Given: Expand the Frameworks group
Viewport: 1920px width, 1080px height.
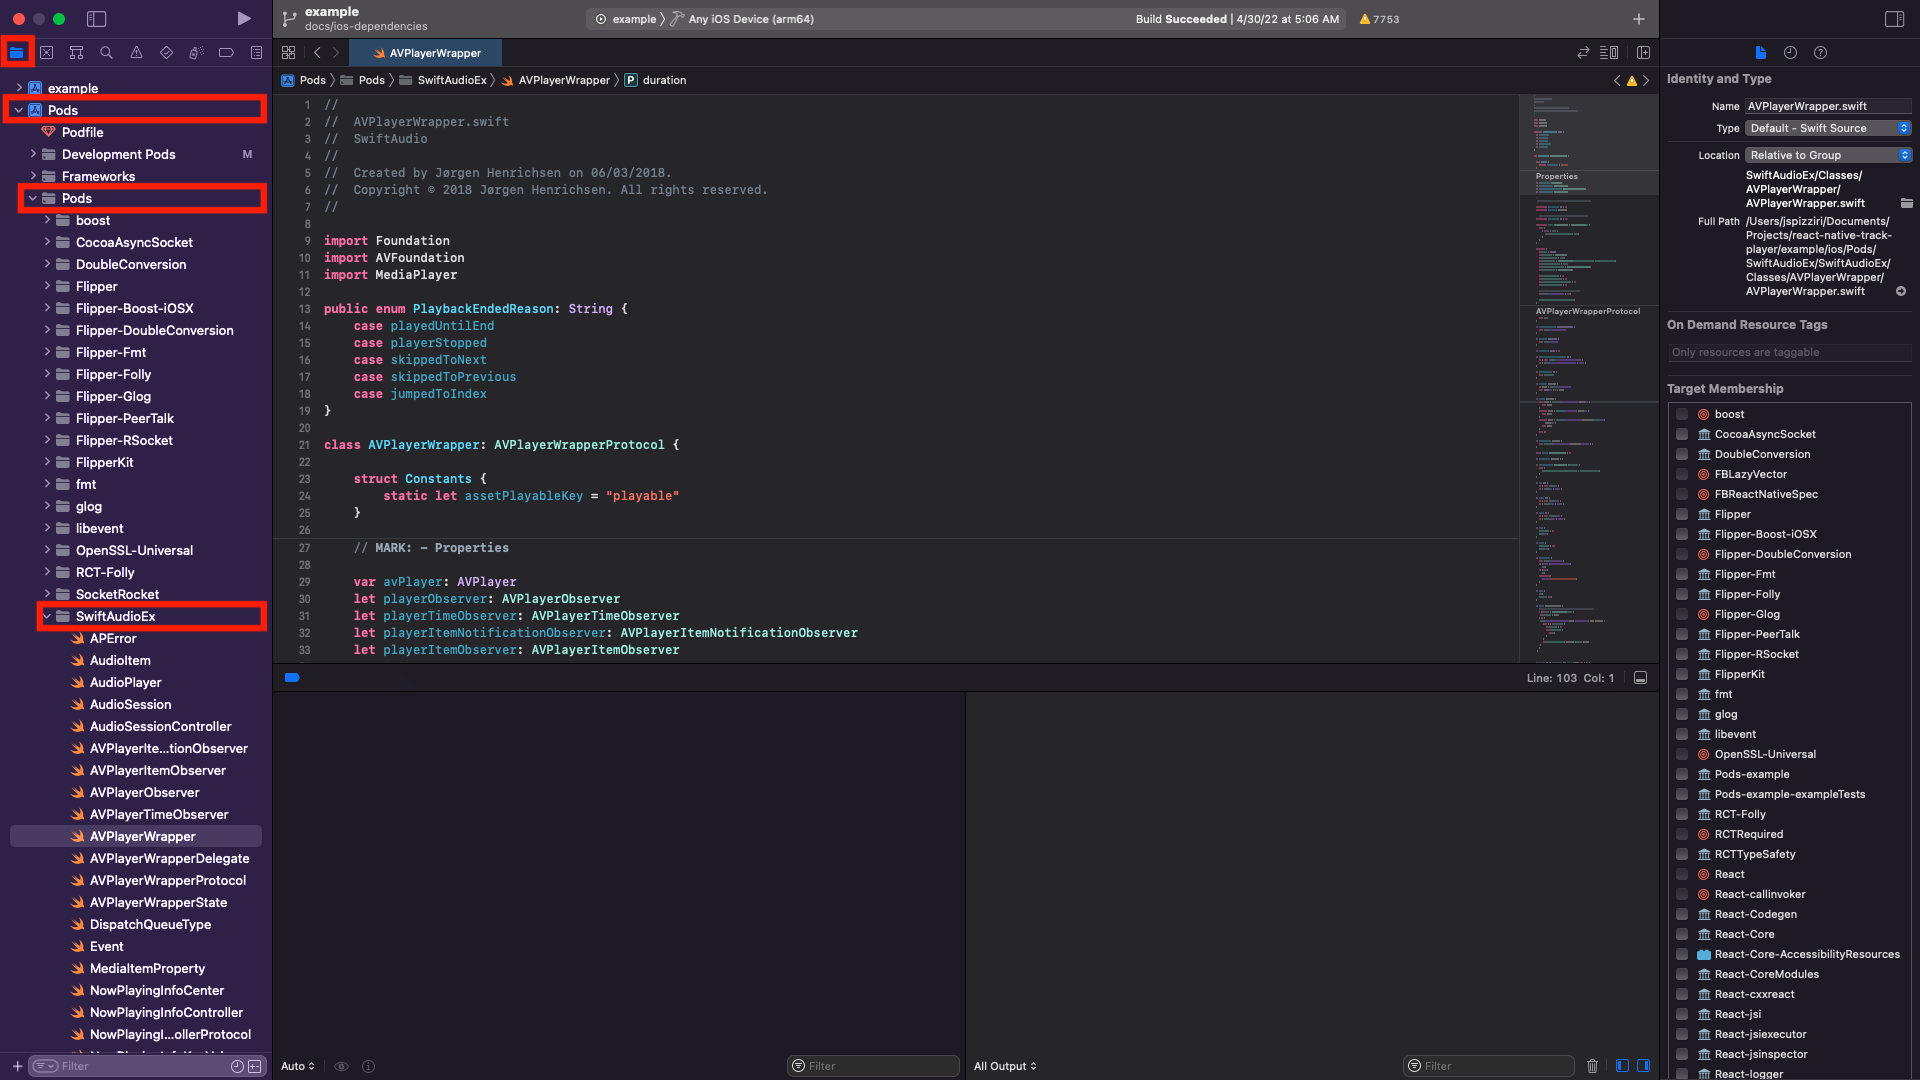Looking at the screenshot, I should tap(33, 176).
